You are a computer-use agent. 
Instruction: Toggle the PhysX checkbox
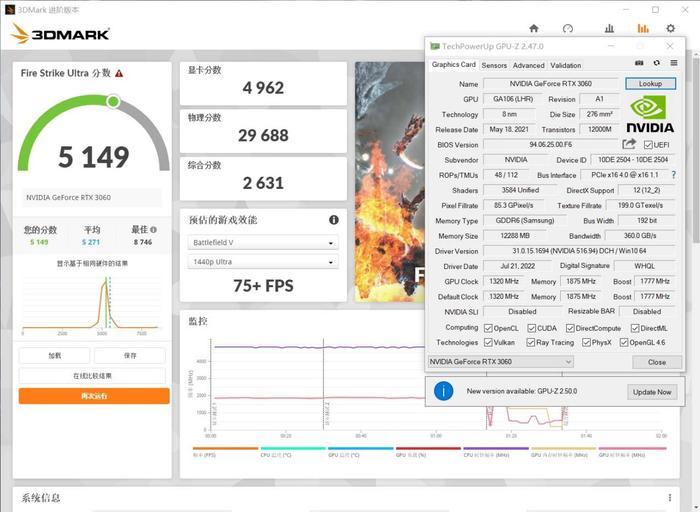click(586, 342)
